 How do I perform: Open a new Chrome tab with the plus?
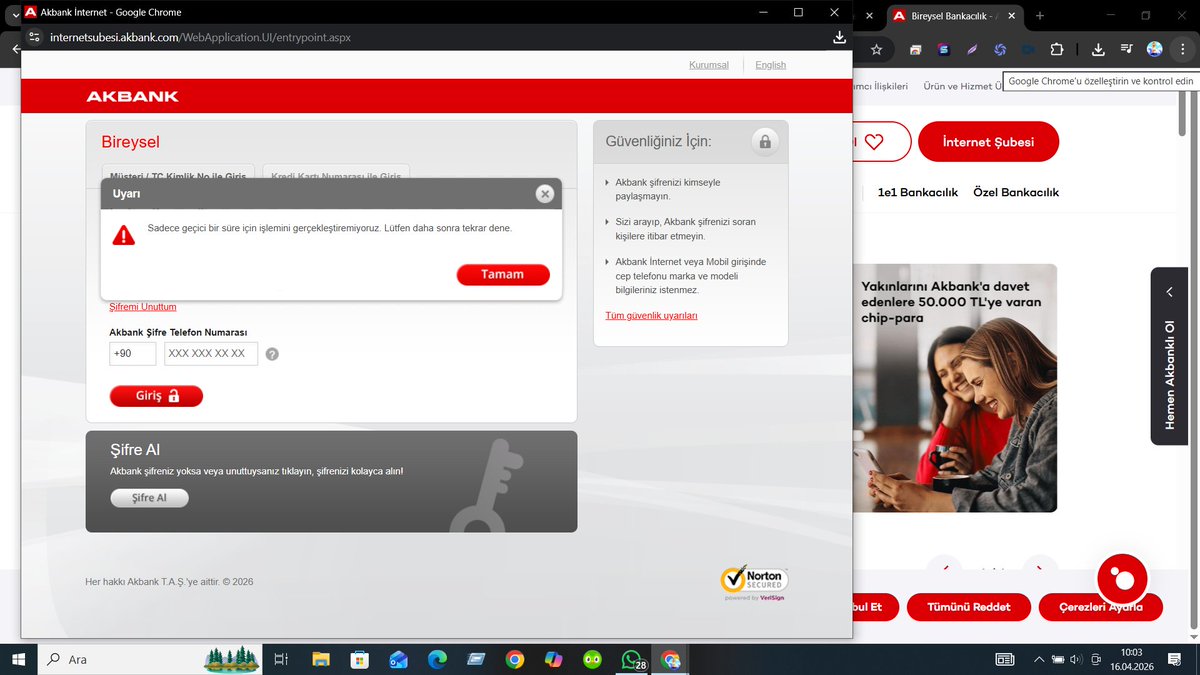(x=1040, y=16)
